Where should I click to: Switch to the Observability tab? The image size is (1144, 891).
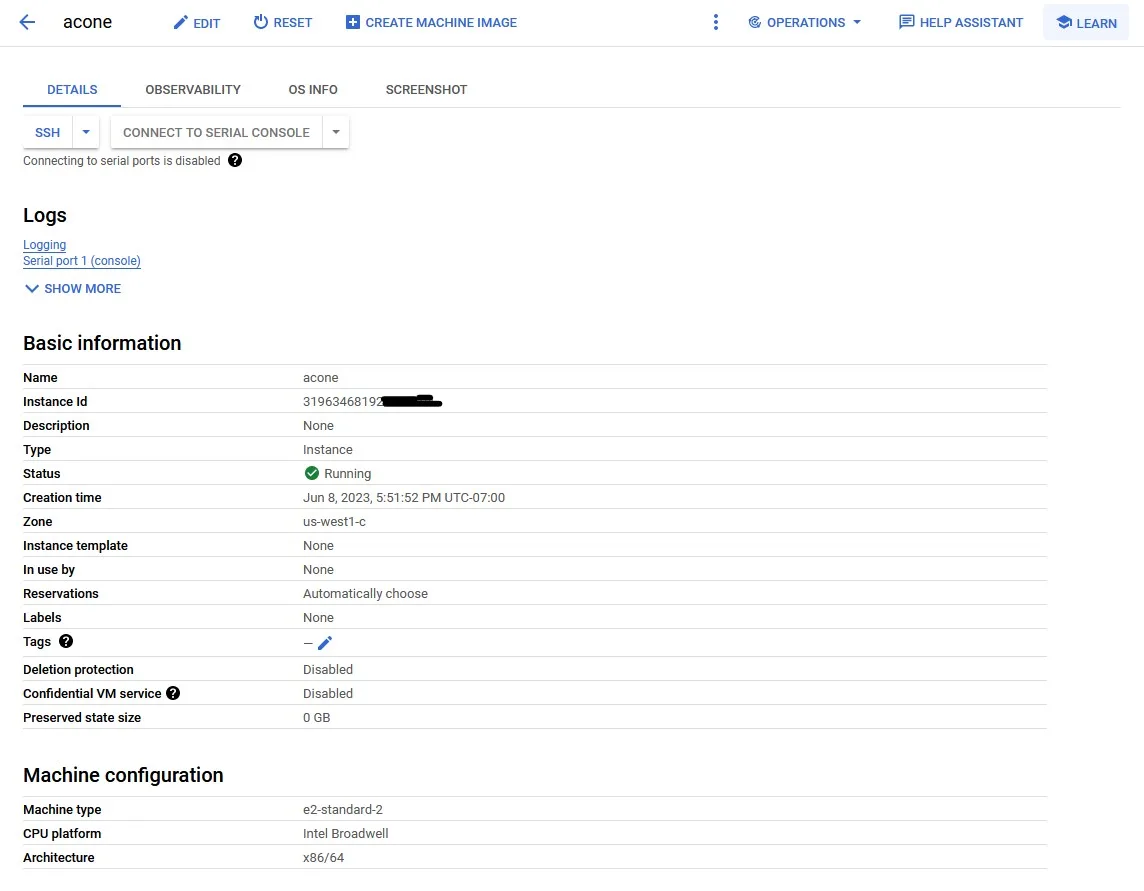click(193, 89)
